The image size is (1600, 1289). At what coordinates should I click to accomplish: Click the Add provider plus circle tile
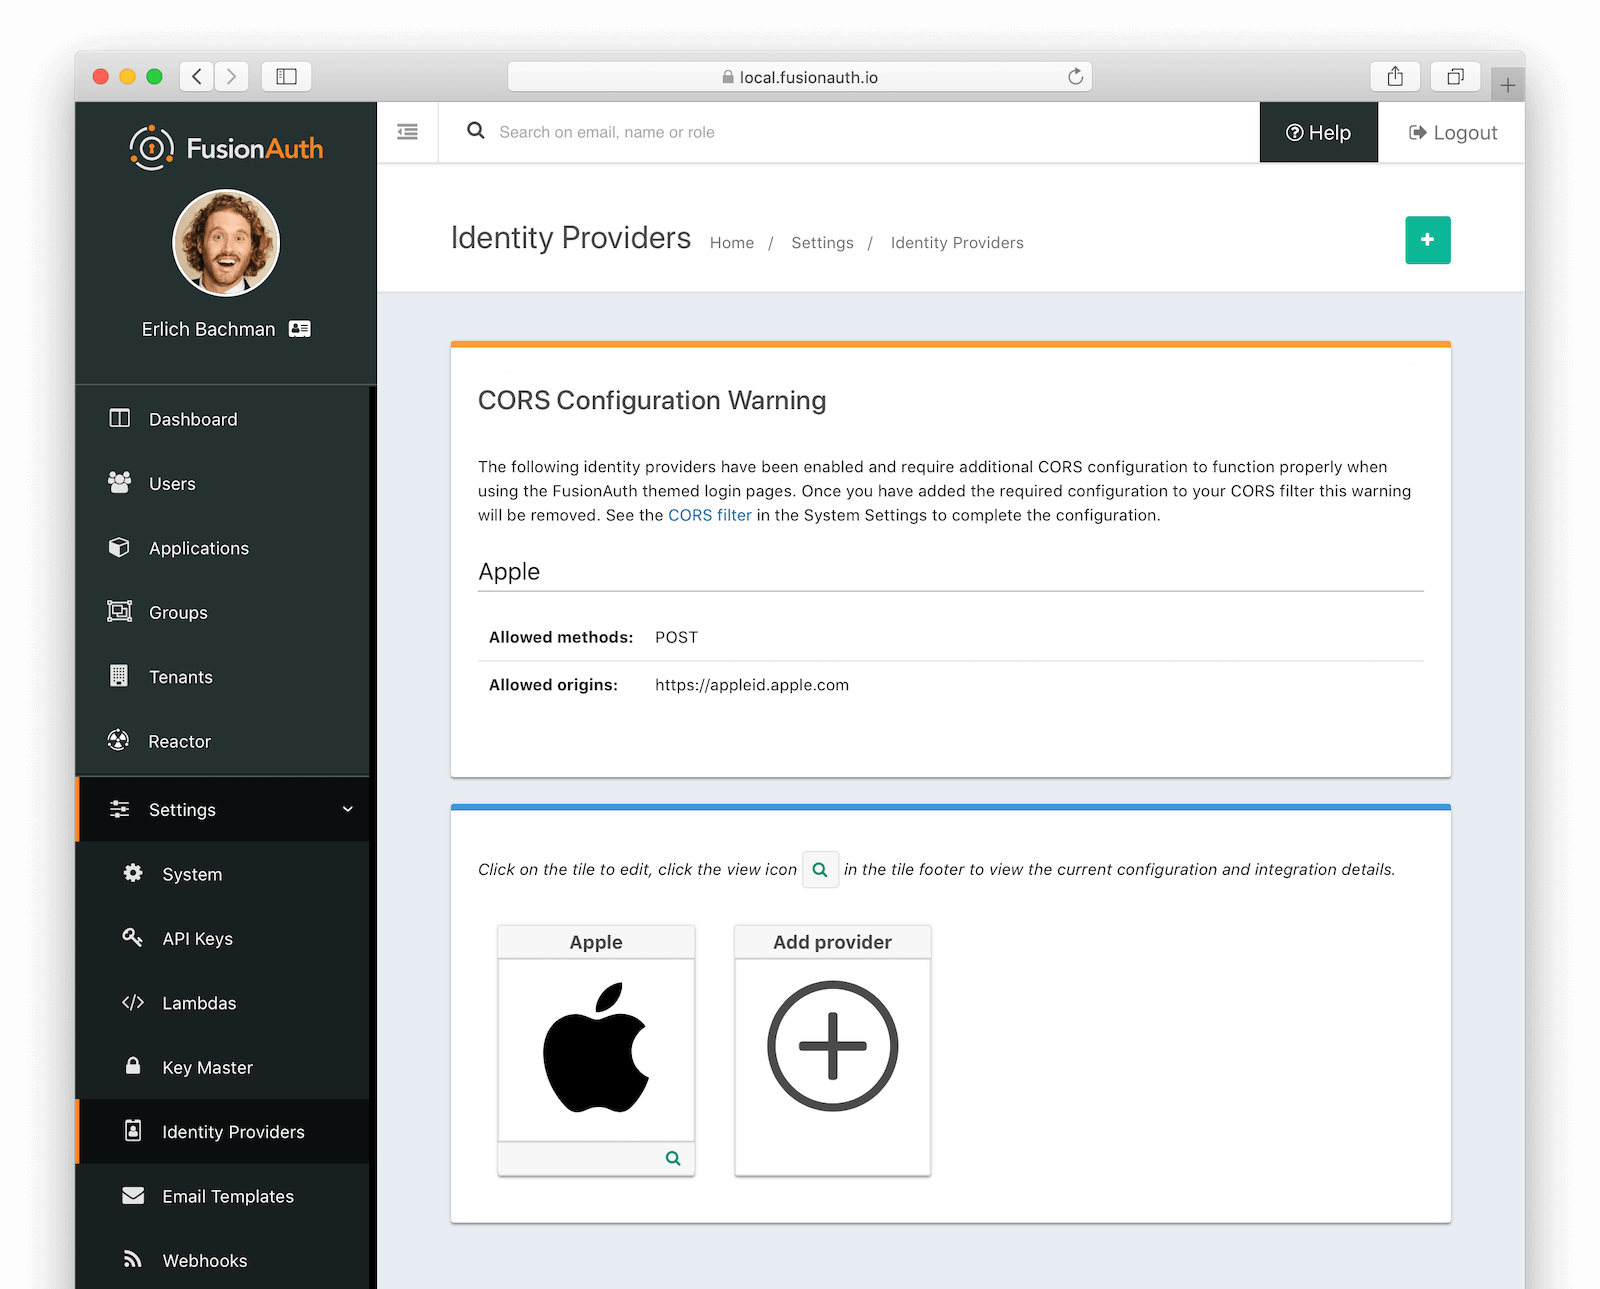click(x=832, y=1046)
